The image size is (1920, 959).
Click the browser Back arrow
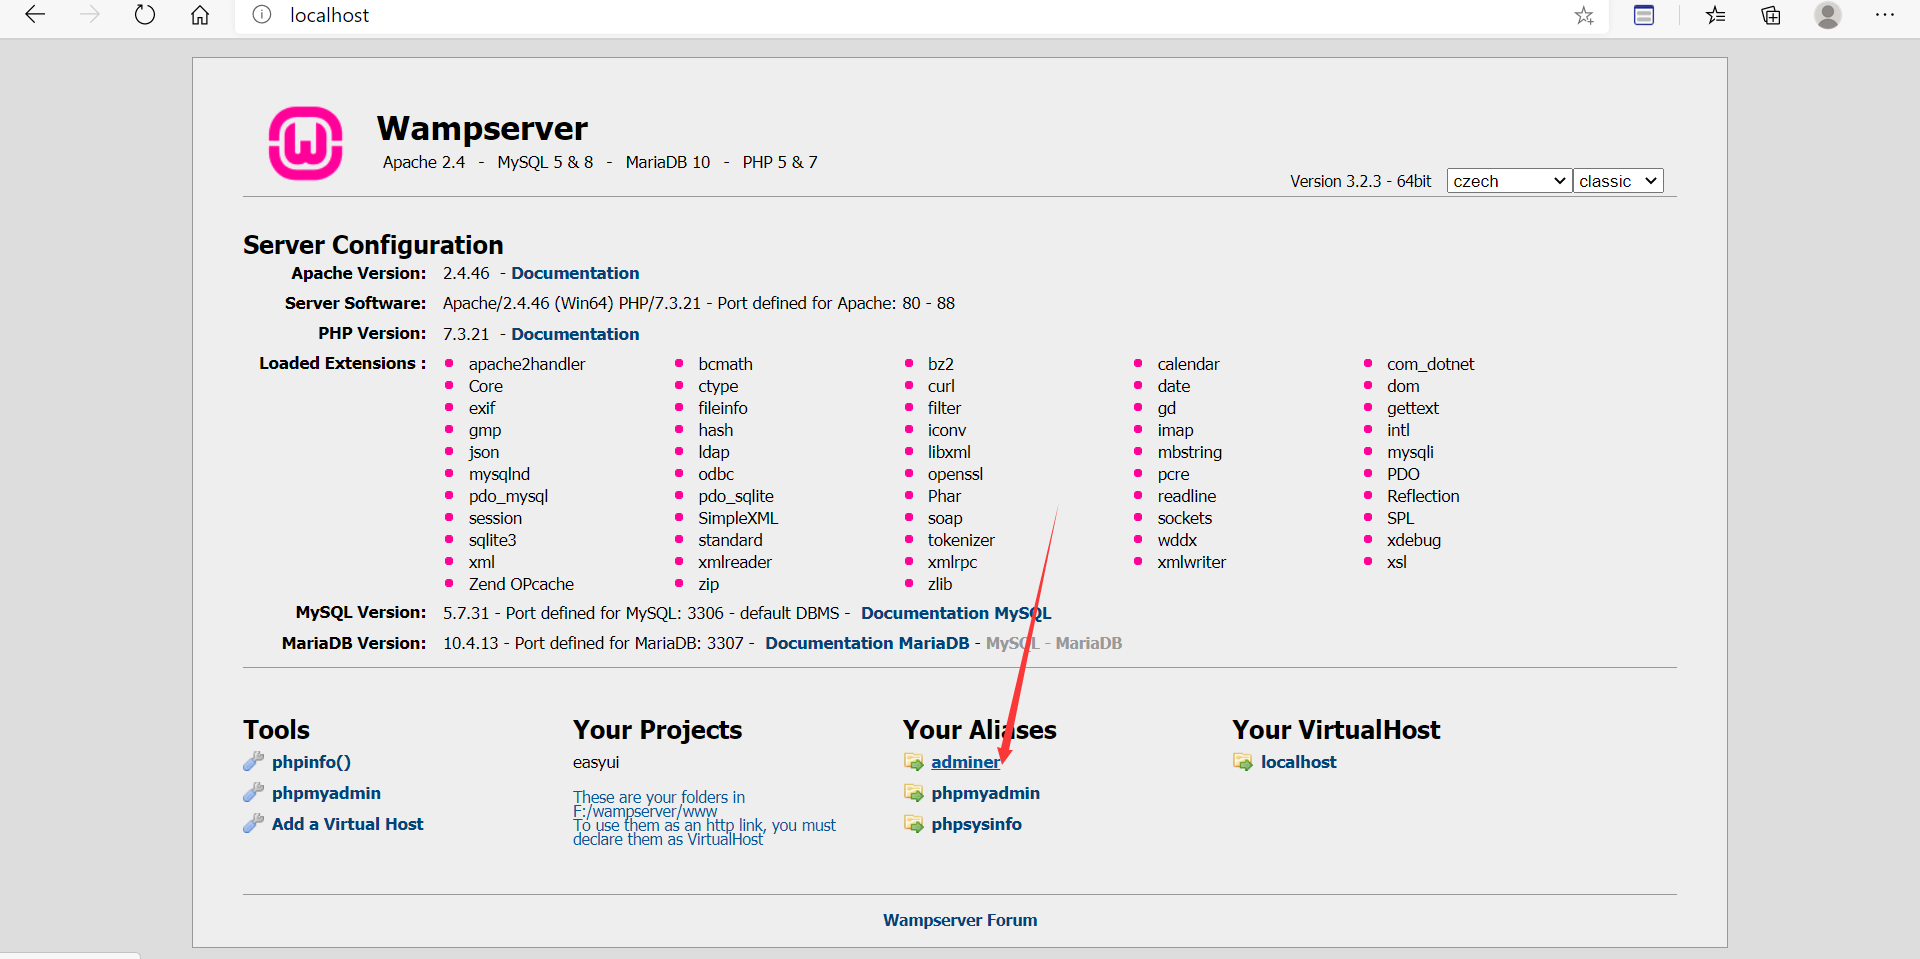pyautogui.click(x=35, y=15)
